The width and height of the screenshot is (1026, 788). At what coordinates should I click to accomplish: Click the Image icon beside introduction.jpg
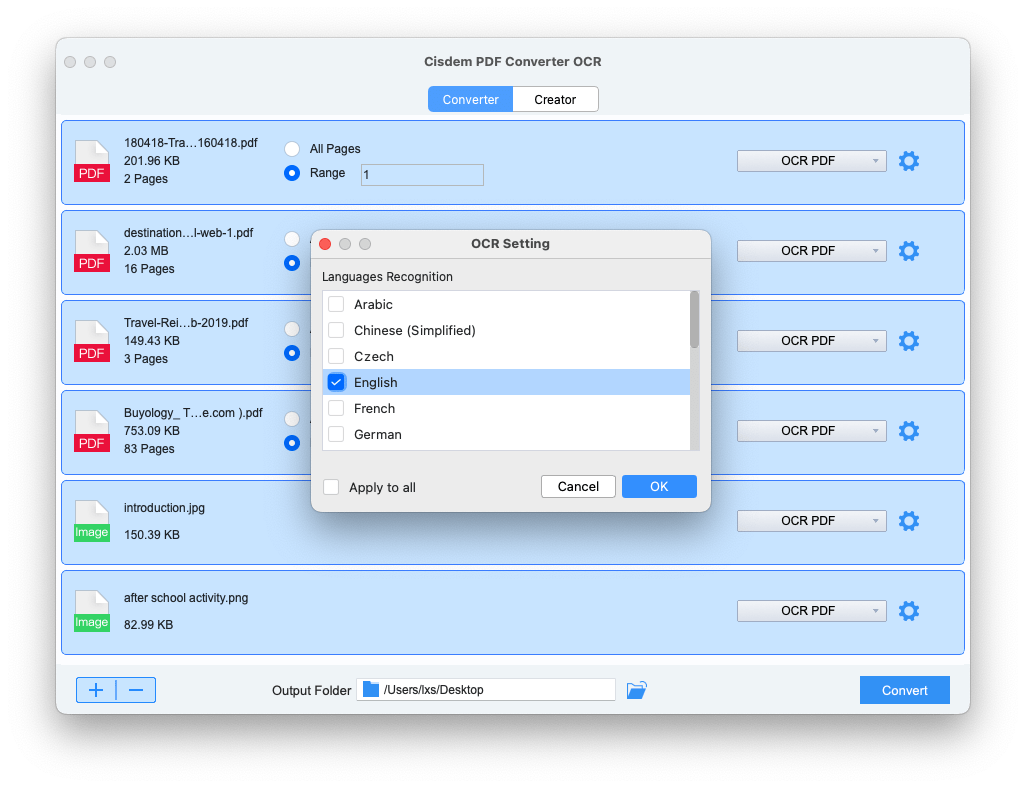click(91, 521)
